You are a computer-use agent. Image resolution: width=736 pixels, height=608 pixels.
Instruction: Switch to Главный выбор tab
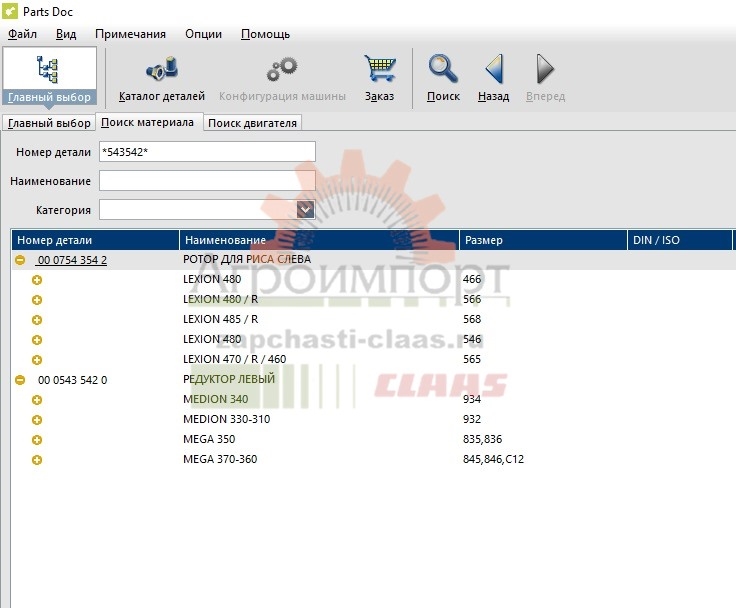pos(49,123)
